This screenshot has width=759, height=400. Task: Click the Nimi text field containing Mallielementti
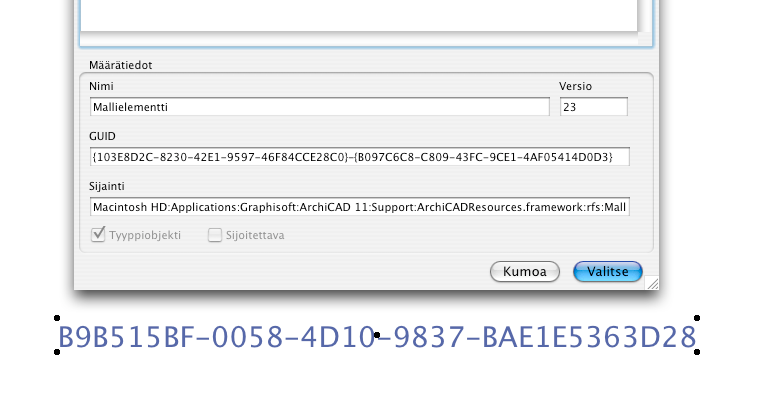coord(318,107)
